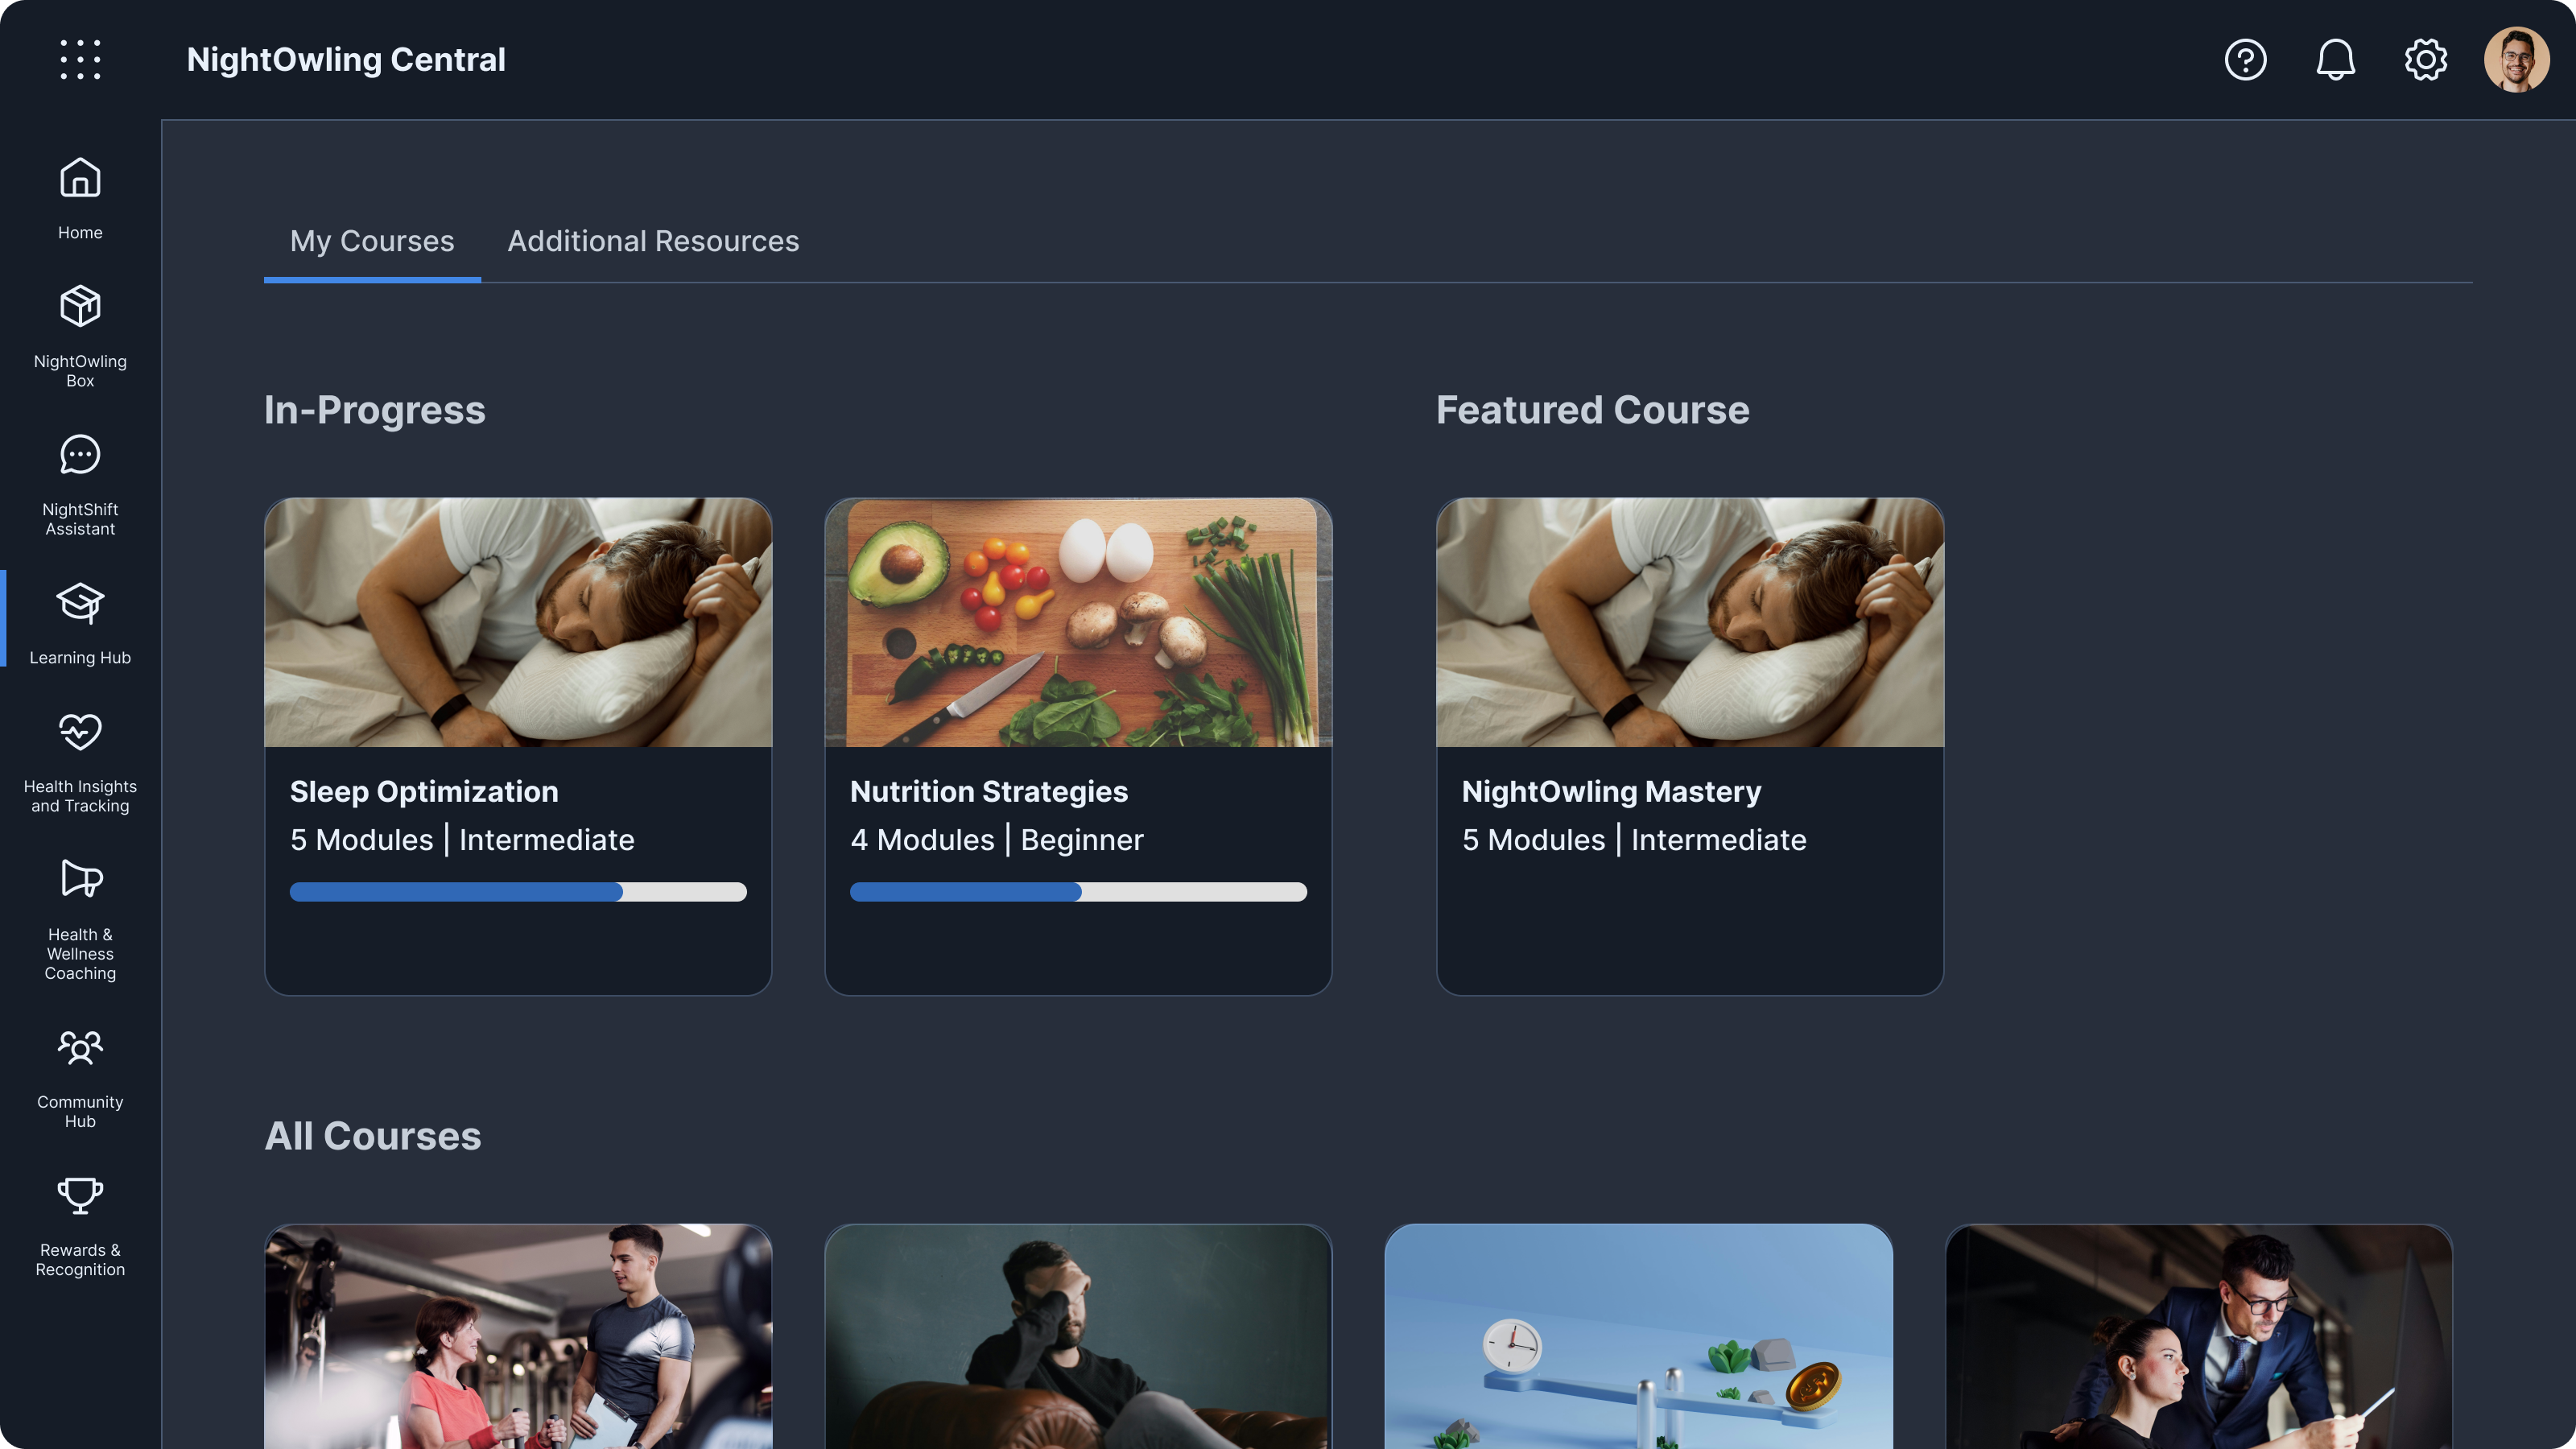Open Nutrition Strategies course title
Screen dimensions: 2576x1449
[x=989, y=791]
